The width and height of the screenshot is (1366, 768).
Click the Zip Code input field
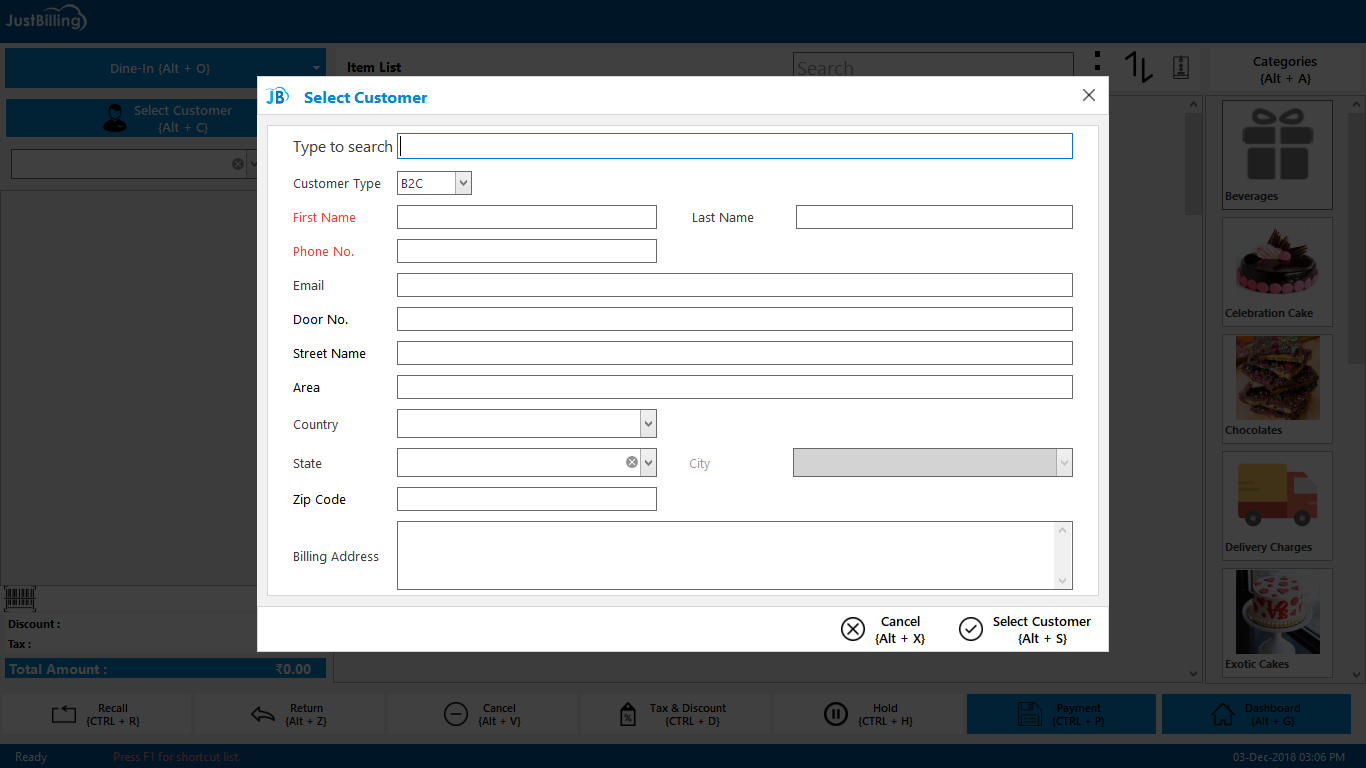(527, 499)
